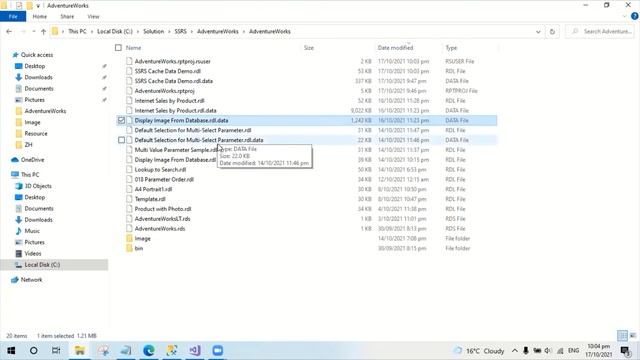Go back using the Back arrow
Image resolution: width=640 pixels, height=360 pixels.
9,31
